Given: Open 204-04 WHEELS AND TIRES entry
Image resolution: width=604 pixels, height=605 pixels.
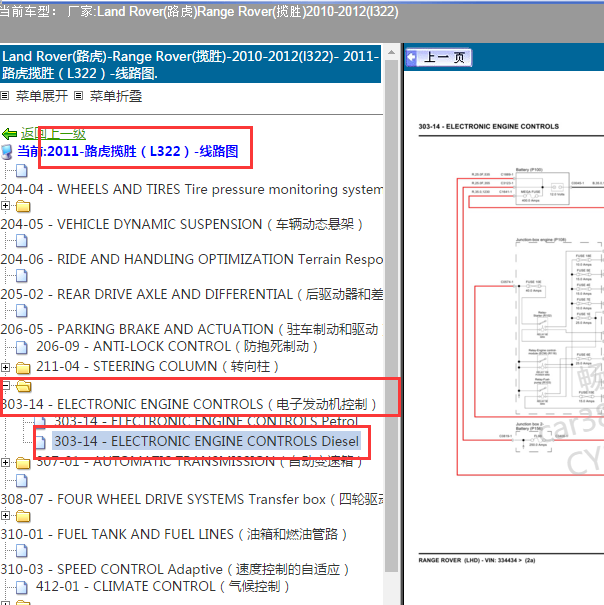Looking at the screenshot, I should point(192,189).
